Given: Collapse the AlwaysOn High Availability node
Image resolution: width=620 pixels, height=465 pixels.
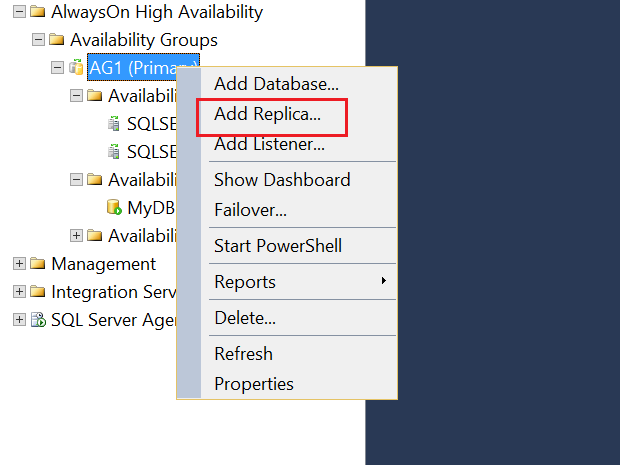Looking at the screenshot, I should pyautogui.click(x=19, y=13).
